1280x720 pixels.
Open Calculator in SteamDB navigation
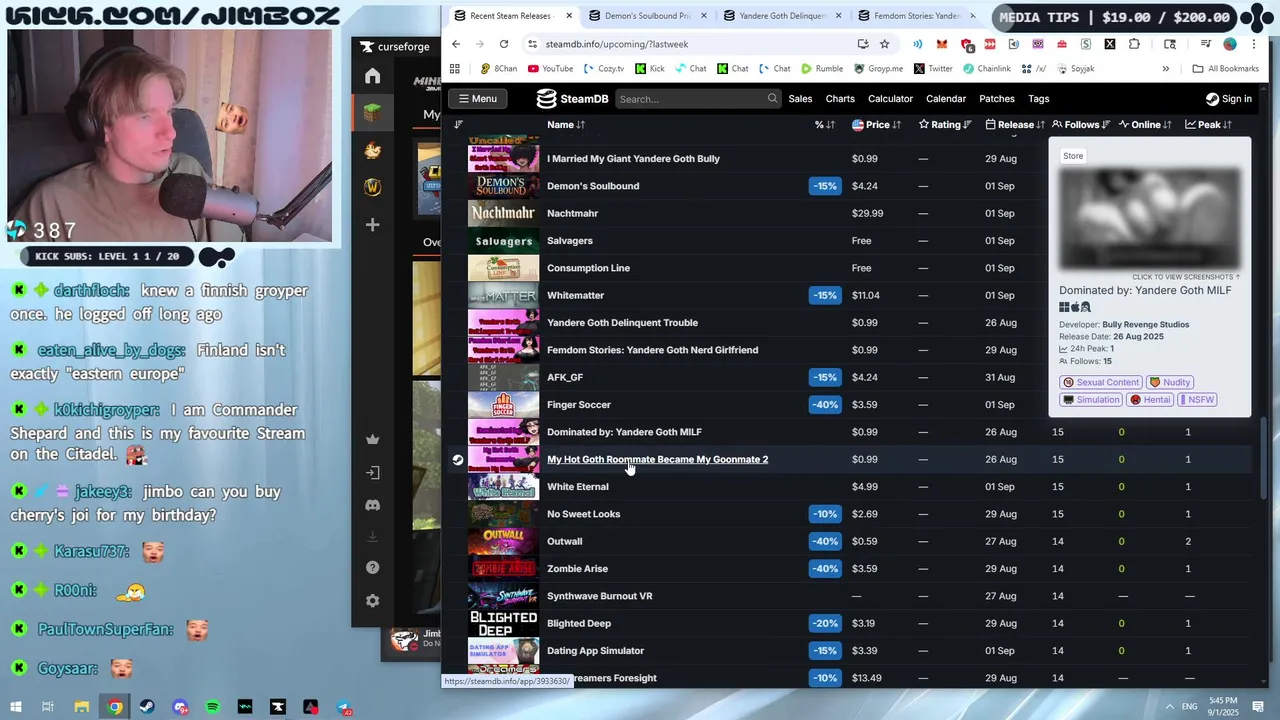point(890,98)
